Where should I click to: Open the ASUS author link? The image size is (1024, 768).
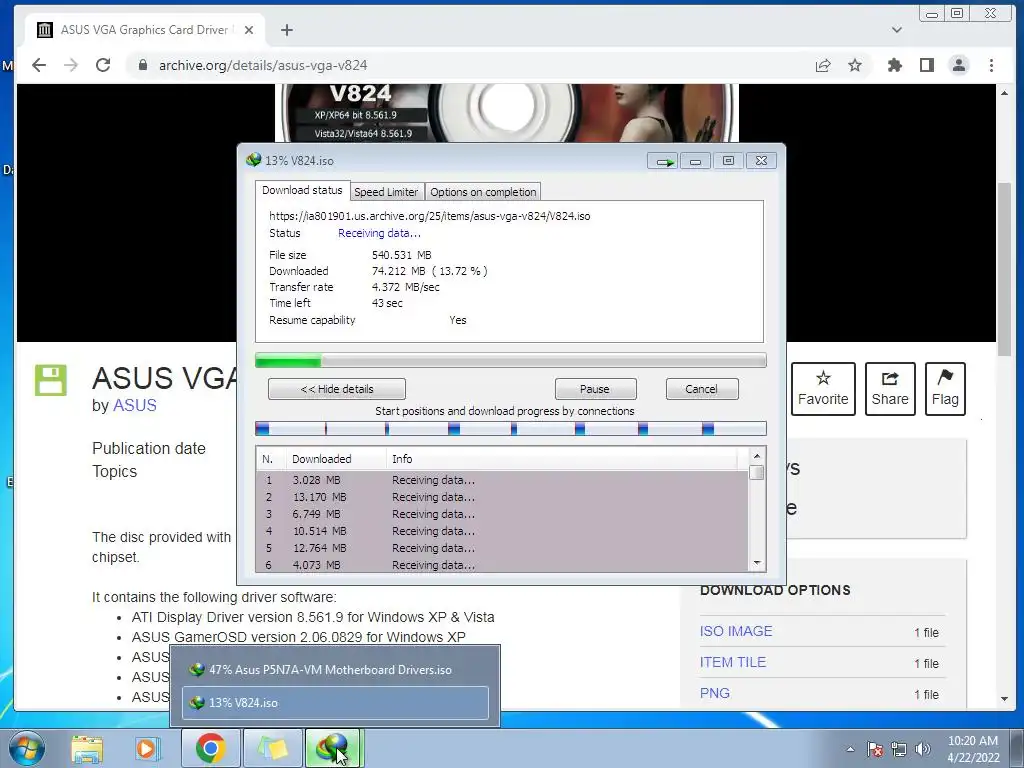point(135,406)
